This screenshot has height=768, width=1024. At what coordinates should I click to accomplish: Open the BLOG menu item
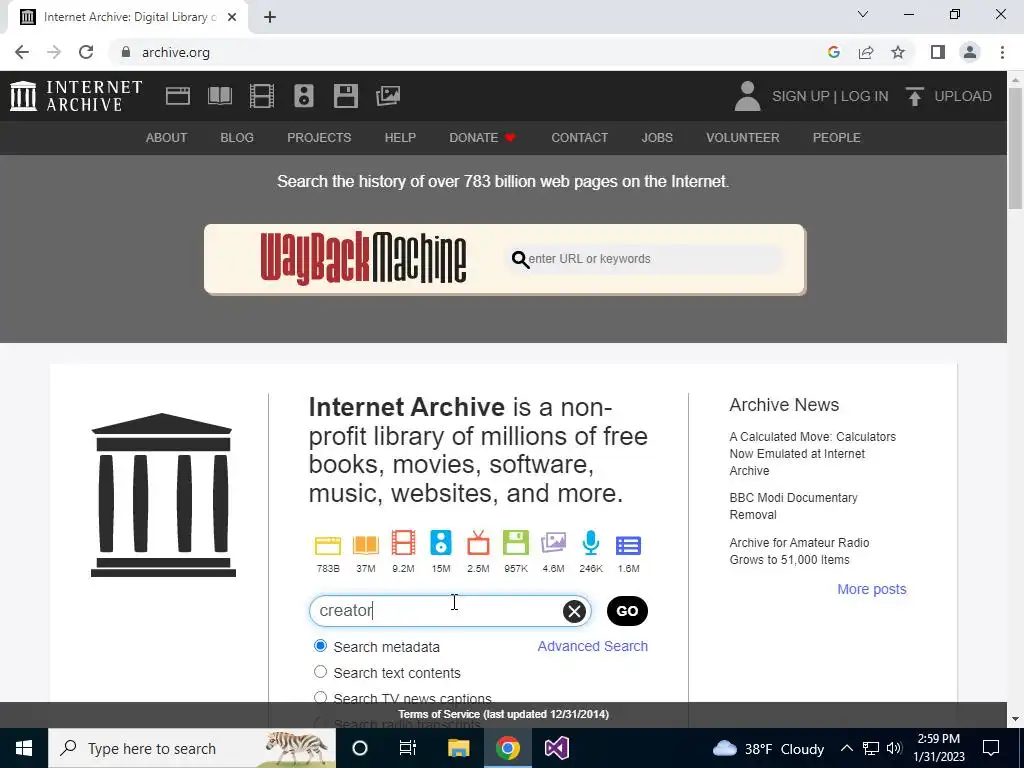click(x=237, y=138)
